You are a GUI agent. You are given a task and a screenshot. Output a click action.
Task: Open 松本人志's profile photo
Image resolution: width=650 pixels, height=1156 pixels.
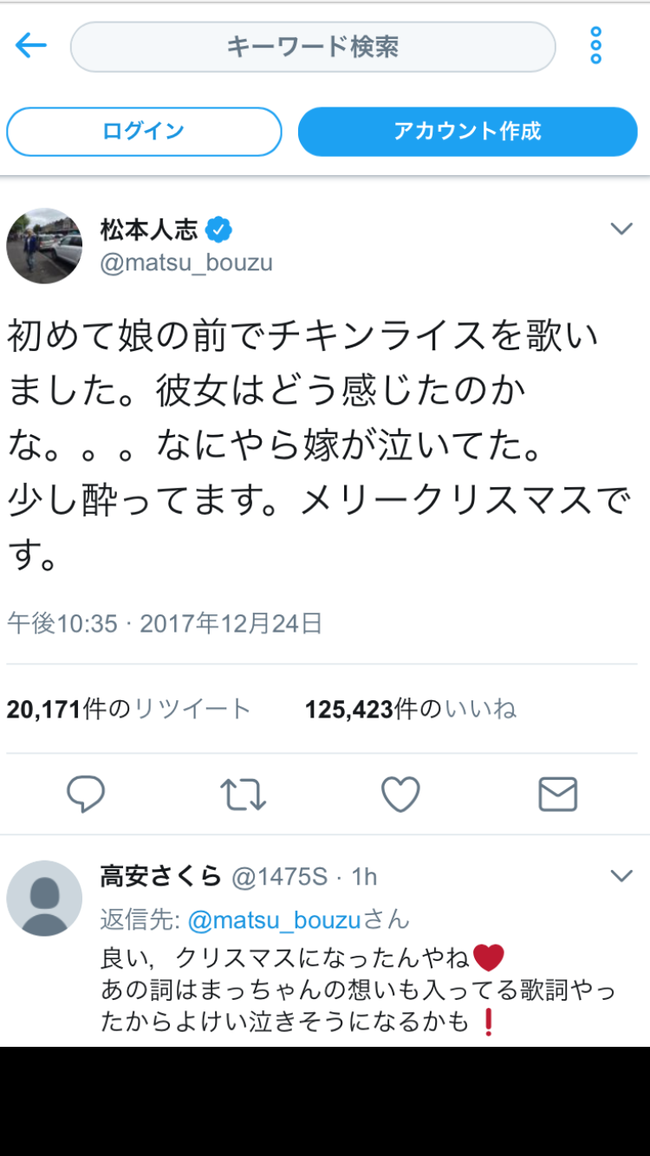click(x=44, y=246)
